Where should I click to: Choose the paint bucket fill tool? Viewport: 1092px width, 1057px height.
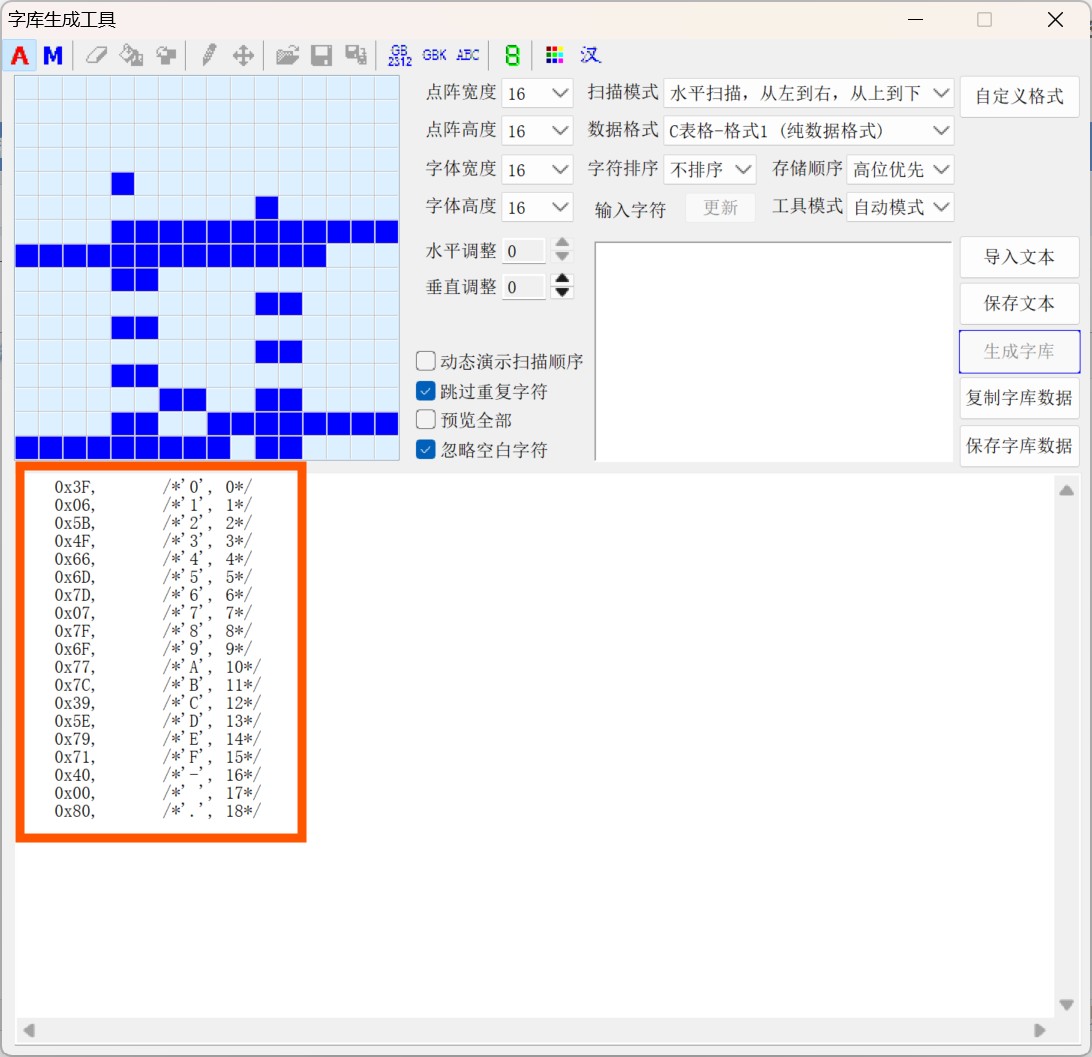click(131, 55)
